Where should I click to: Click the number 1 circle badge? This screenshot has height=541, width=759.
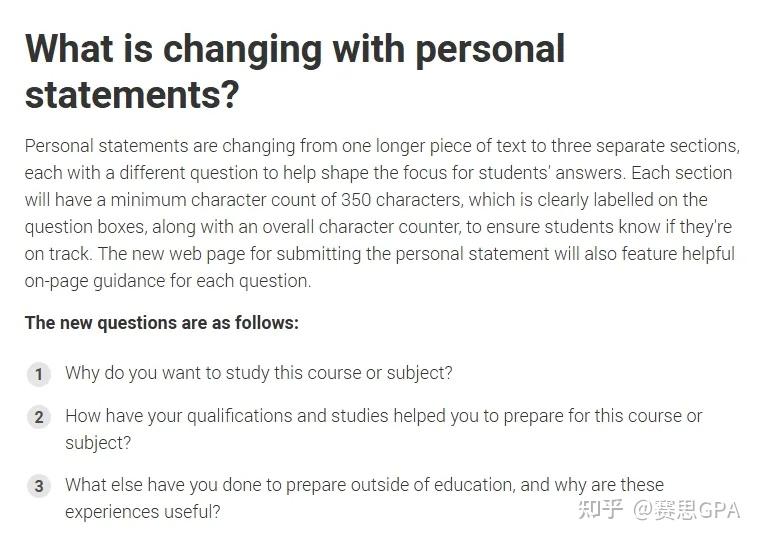(39, 375)
